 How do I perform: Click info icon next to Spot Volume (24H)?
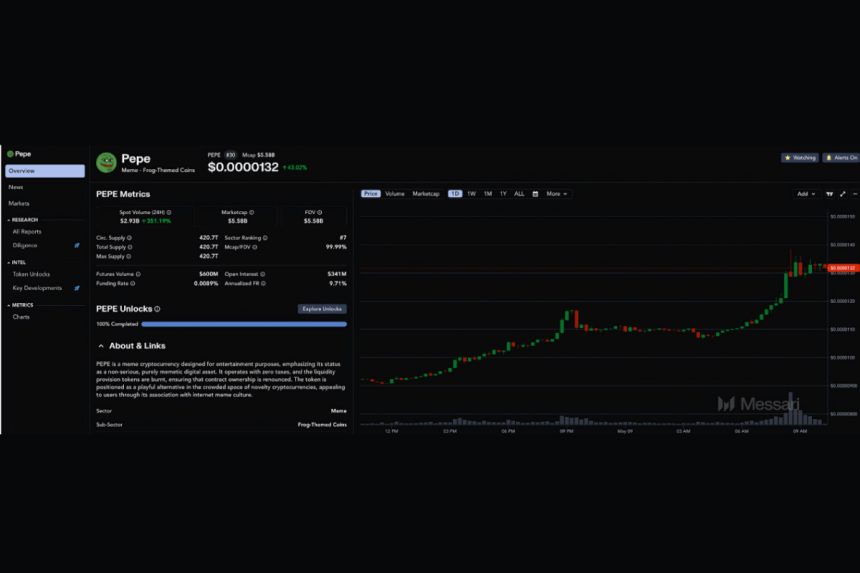tap(169, 212)
